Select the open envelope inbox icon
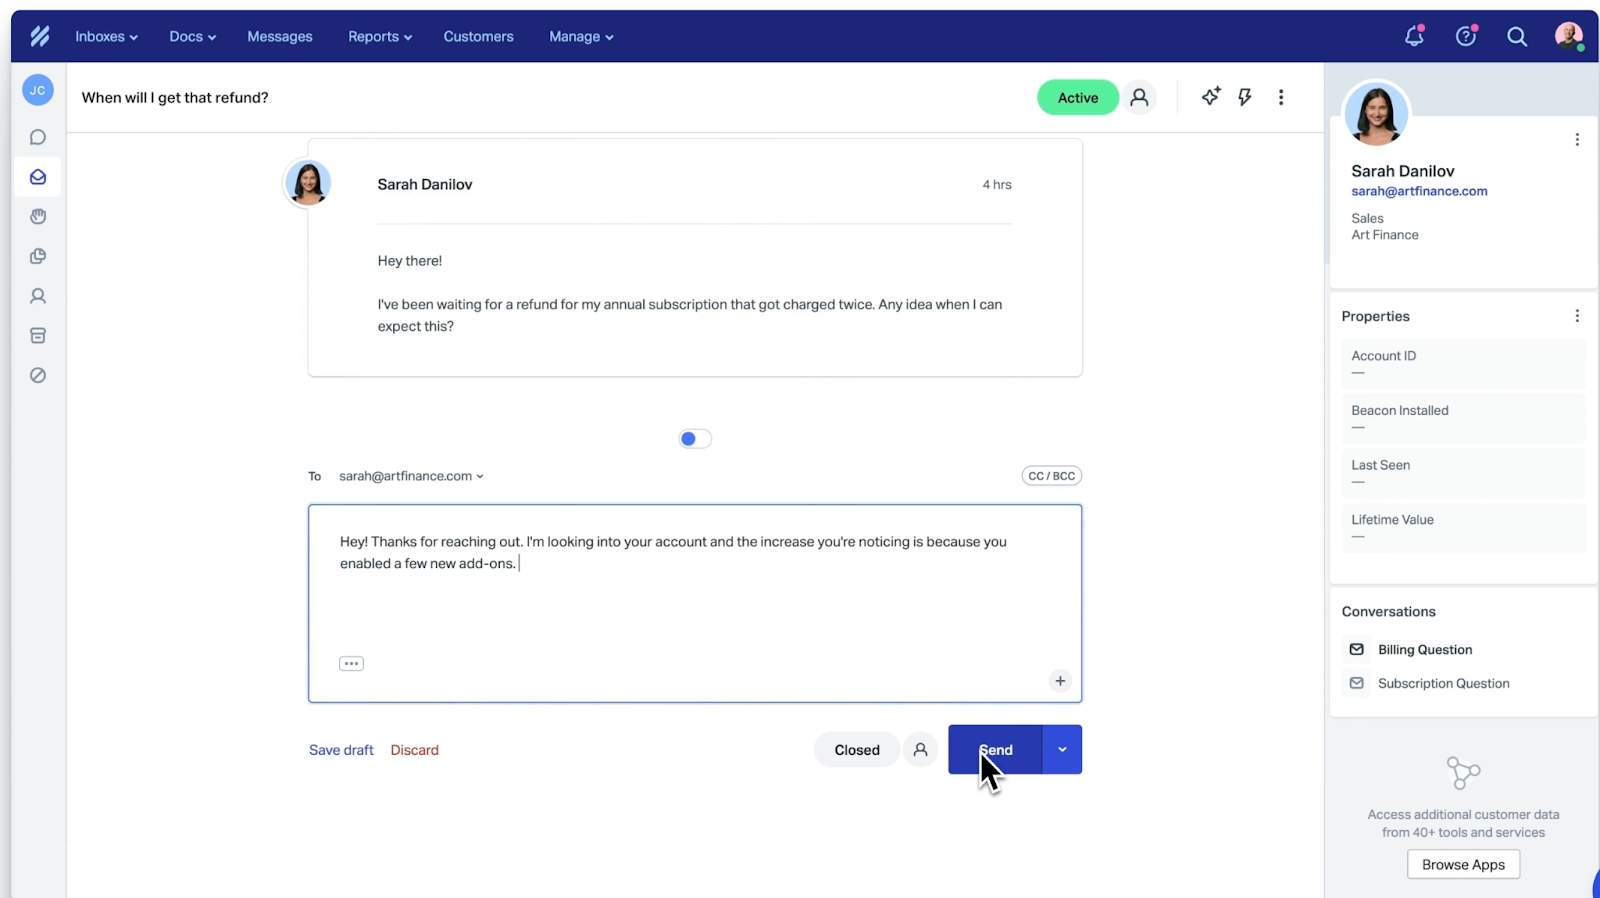 coord(38,177)
